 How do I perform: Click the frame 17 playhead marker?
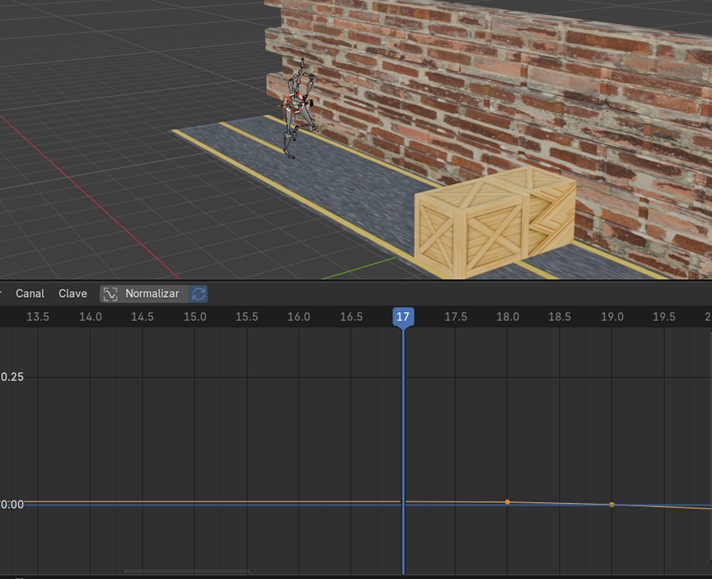[x=403, y=317]
